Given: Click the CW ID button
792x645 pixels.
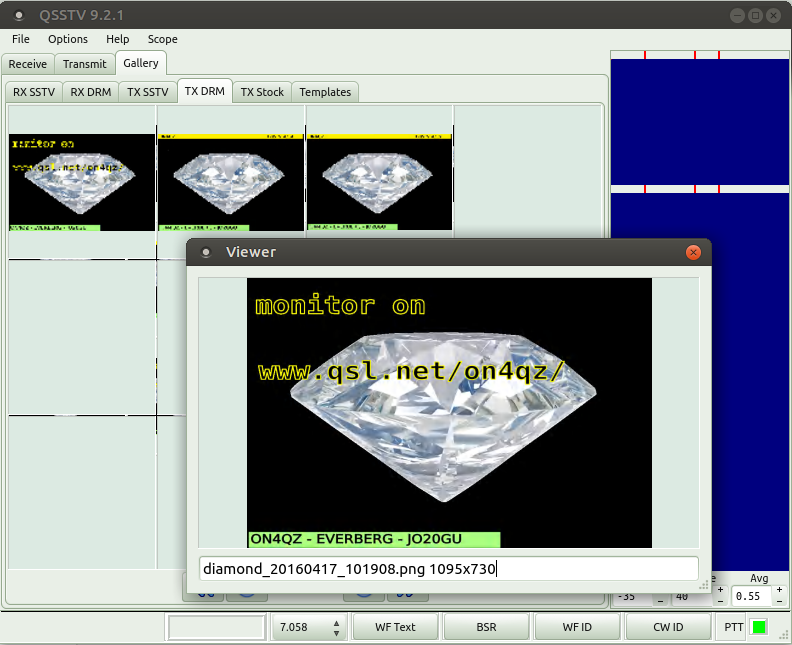Looking at the screenshot, I should click(x=668, y=627).
